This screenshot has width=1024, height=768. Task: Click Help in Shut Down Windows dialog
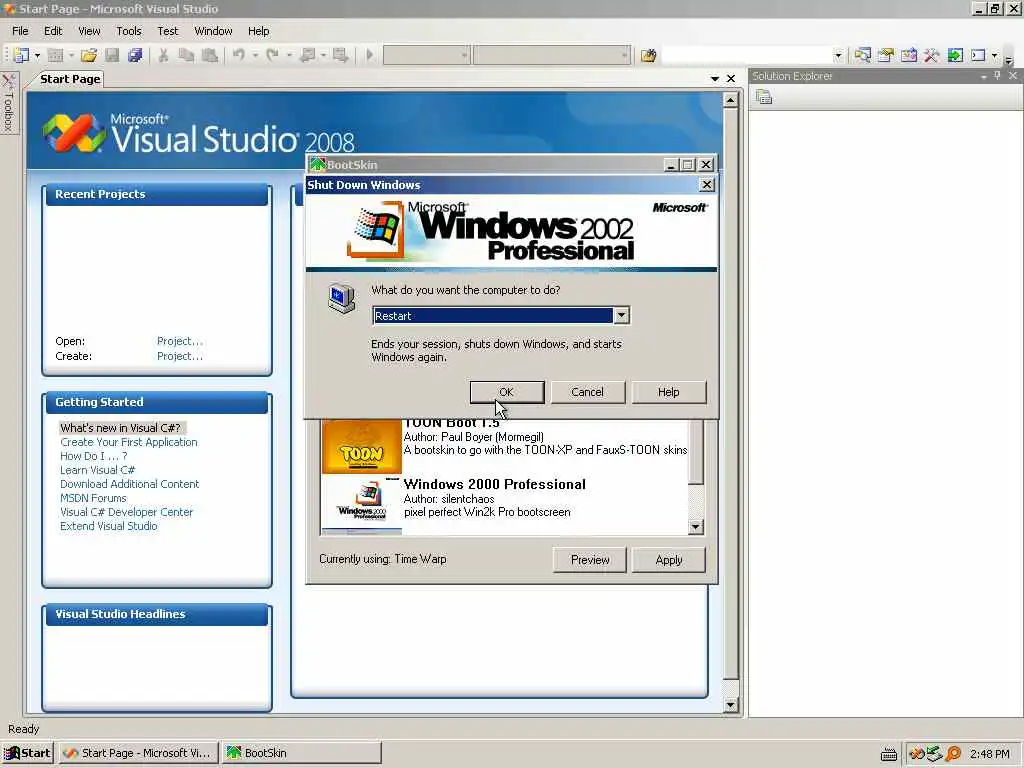(x=669, y=392)
